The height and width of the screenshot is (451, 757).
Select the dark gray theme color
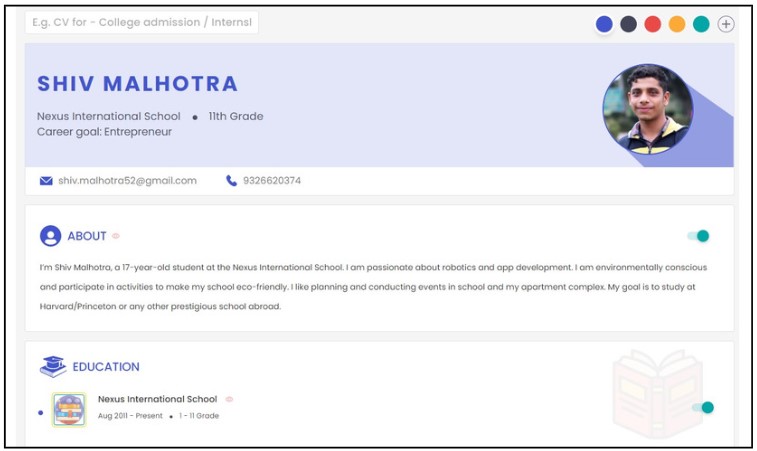click(628, 24)
